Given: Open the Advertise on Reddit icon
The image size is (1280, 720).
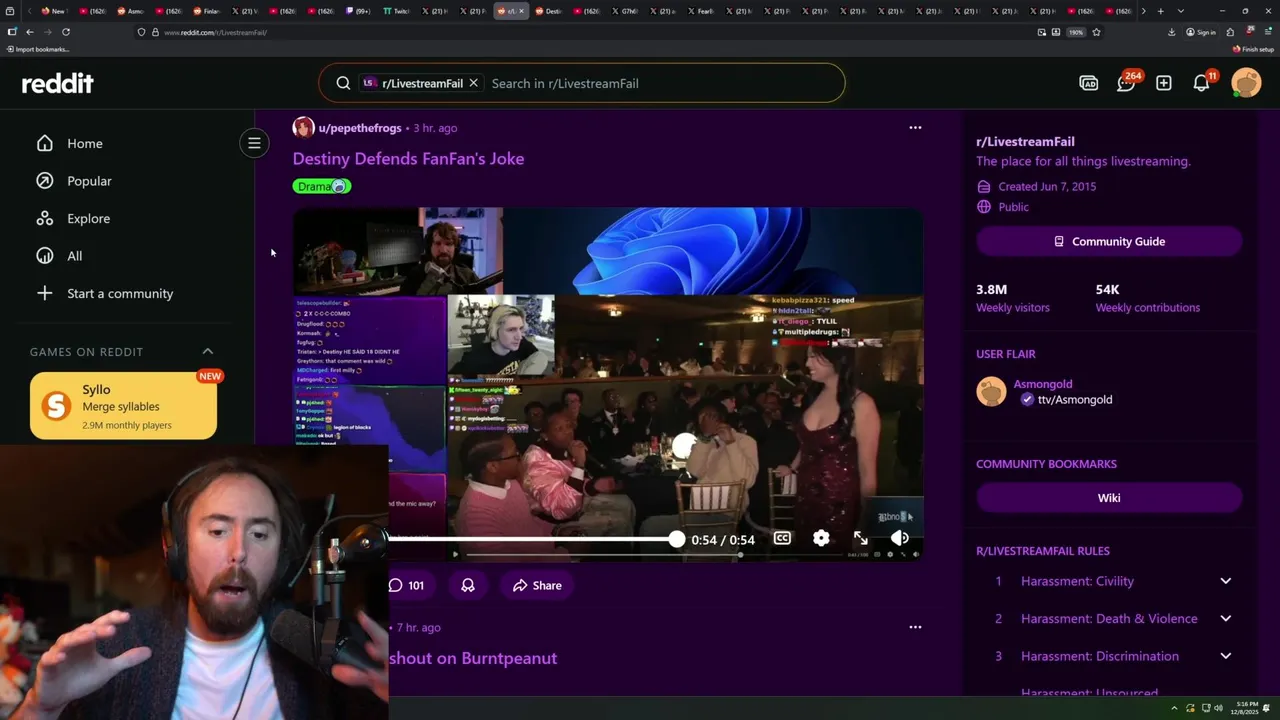Looking at the screenshot, I should point(1089,83).
